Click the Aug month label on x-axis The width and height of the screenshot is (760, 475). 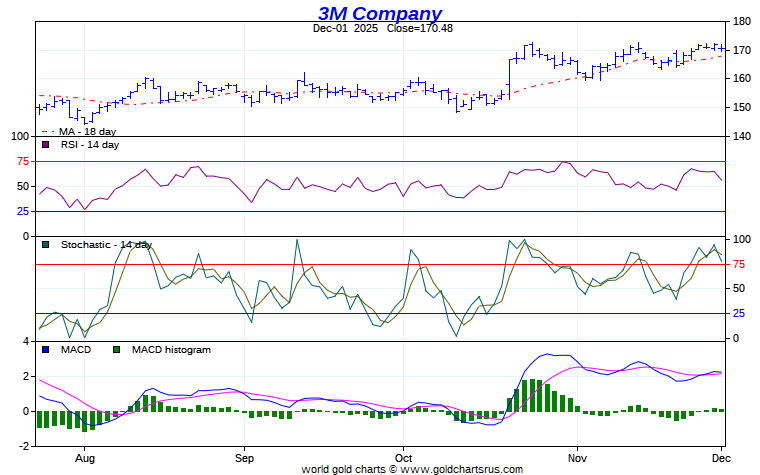pyautogui.click(x=85, y=458)
